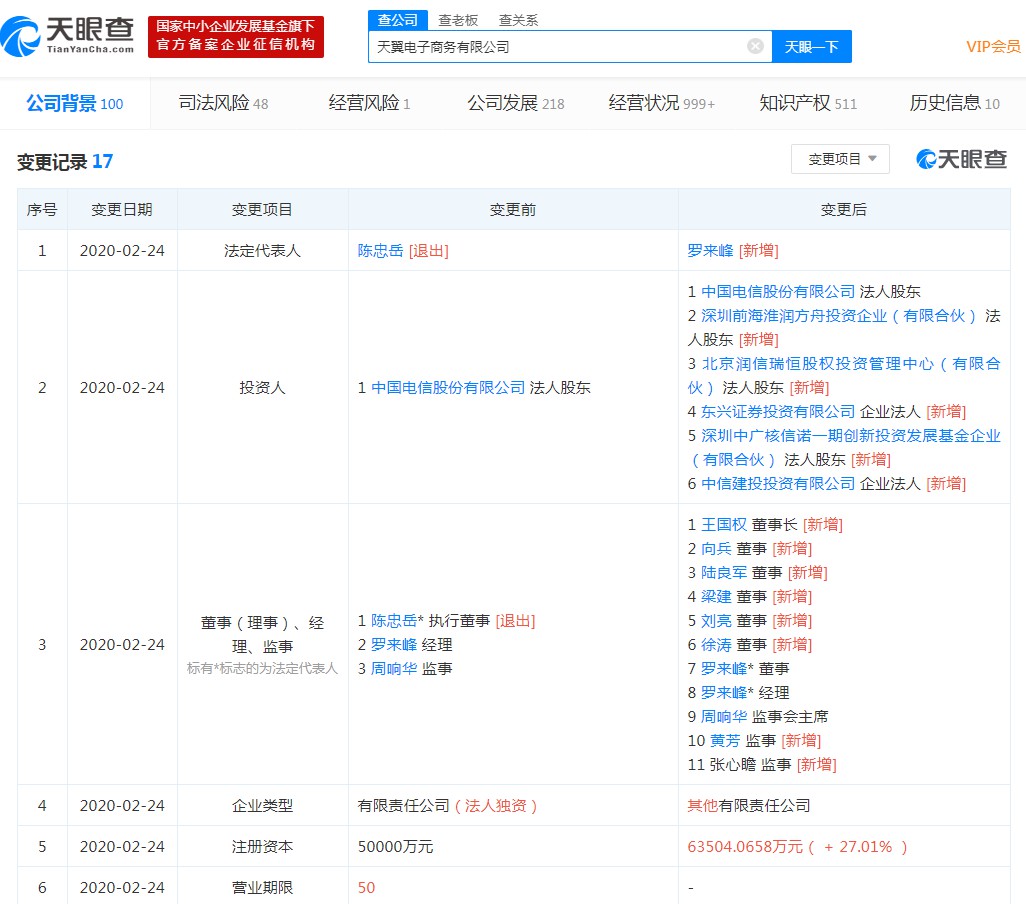The width and height of the screenshot is (1026, 904).
Task: Open 罗来峰 link in 法定代表人 row
Action: pos(710,251)
